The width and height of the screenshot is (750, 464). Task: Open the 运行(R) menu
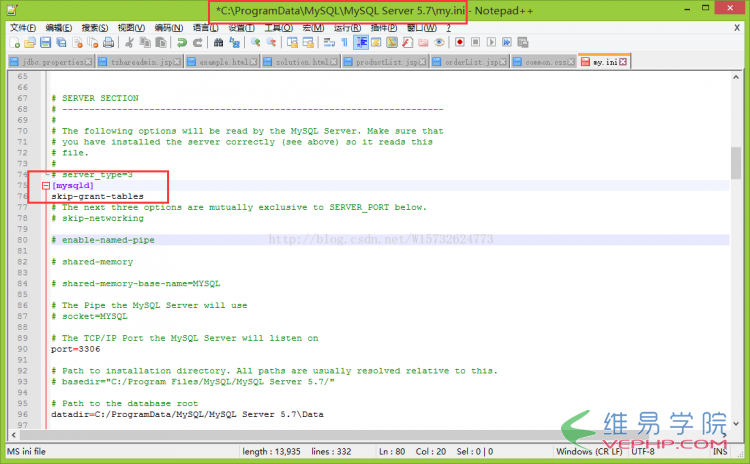click(347, 28)
